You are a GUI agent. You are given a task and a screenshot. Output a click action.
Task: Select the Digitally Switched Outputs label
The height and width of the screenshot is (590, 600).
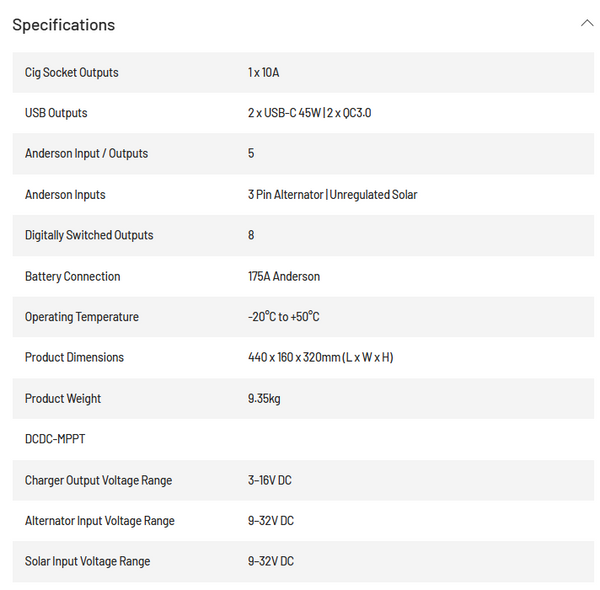pos(89,235)
